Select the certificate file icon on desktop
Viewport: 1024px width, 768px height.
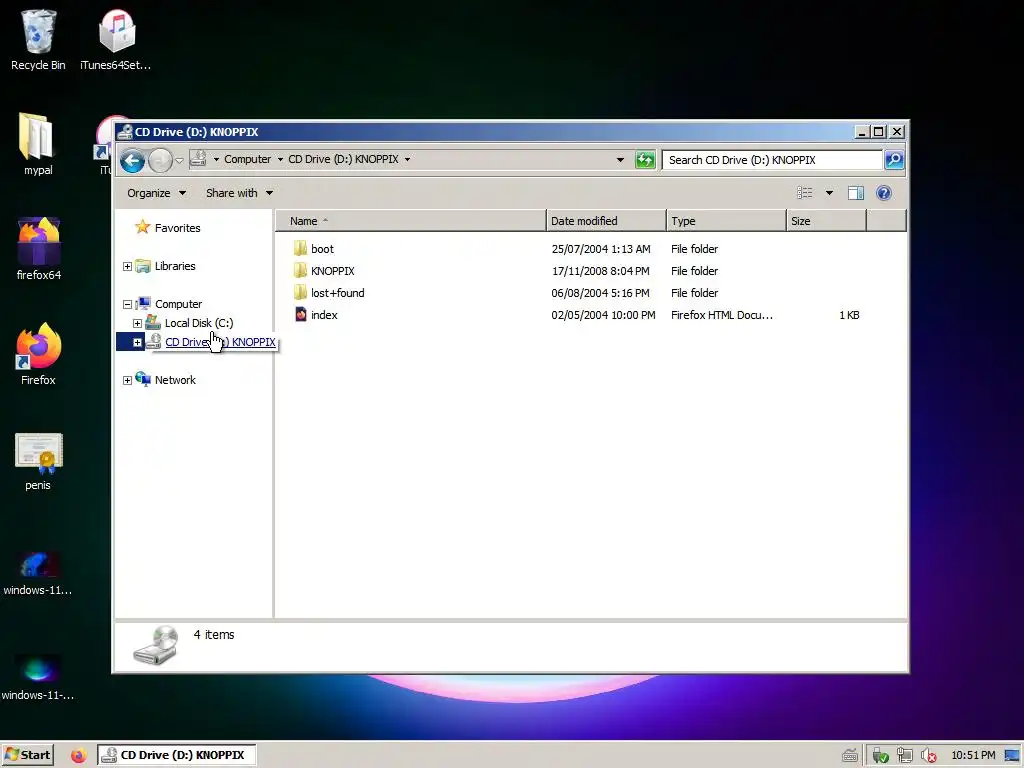click(x=38, y=460)
